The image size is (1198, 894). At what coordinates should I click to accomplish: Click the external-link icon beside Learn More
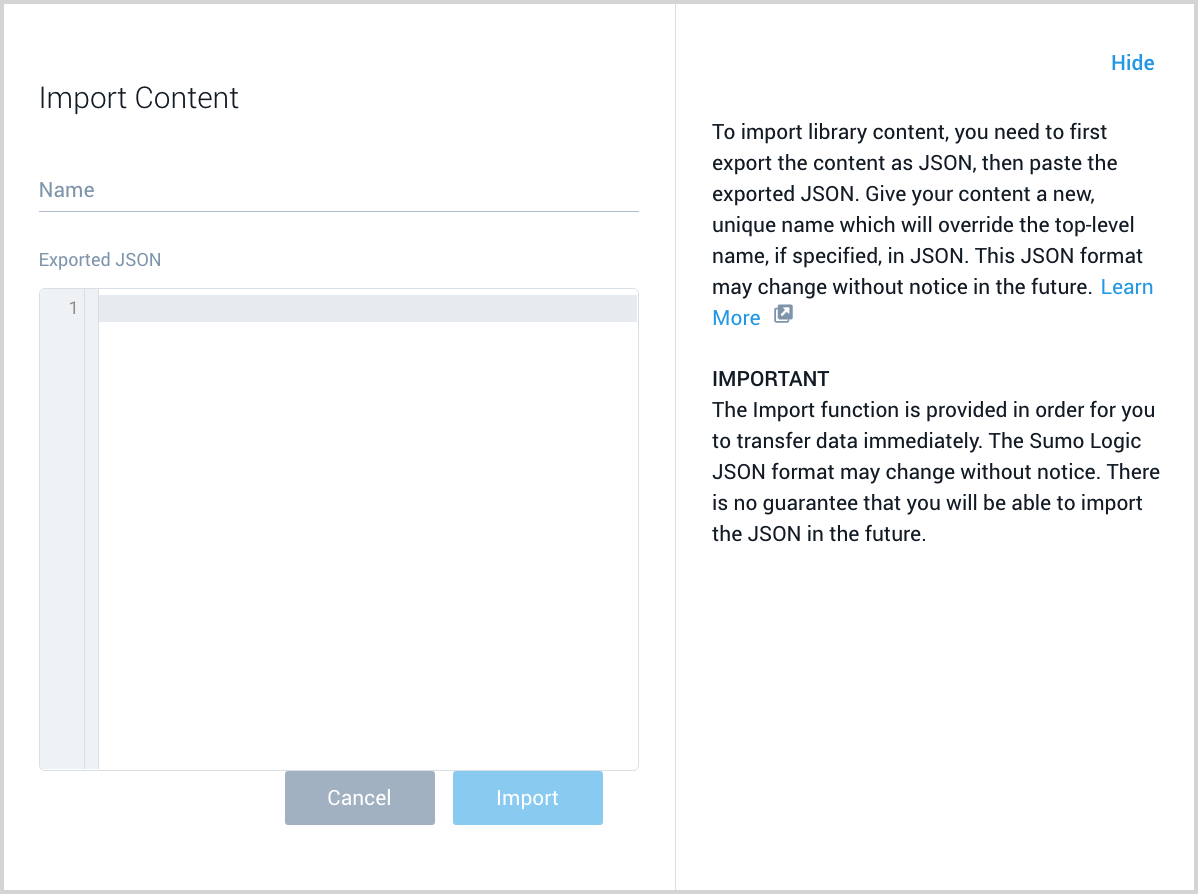point(783,313)
